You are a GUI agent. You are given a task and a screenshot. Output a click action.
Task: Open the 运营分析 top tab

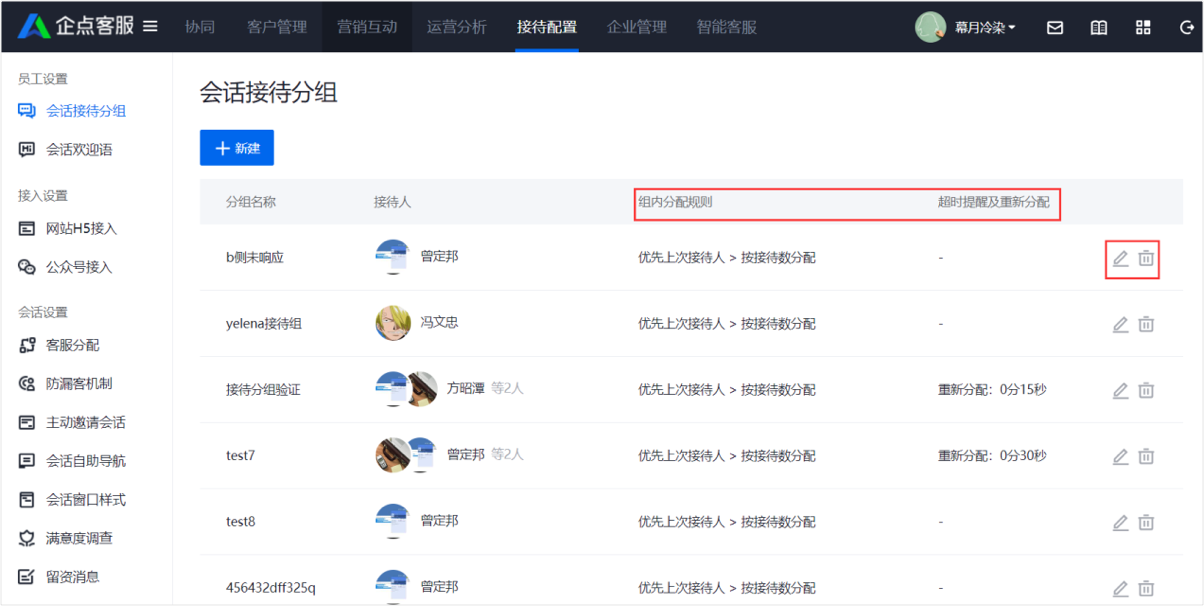point(457,27)
